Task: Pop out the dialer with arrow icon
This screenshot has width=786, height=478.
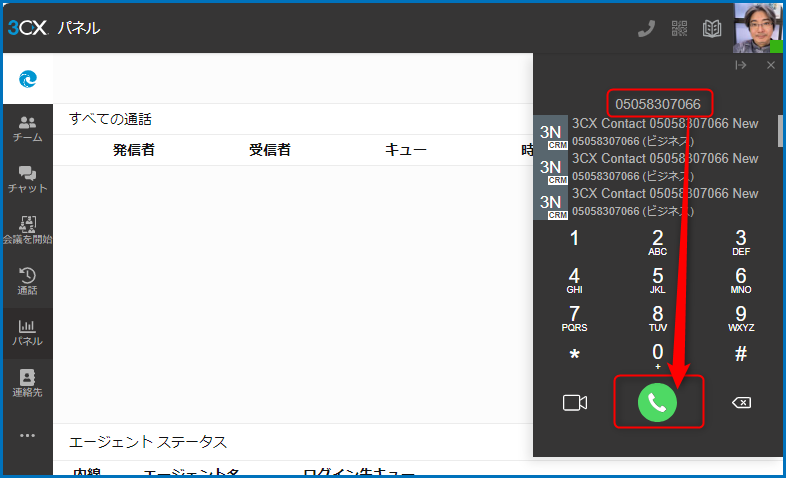Action: click(x=740, y=65)
